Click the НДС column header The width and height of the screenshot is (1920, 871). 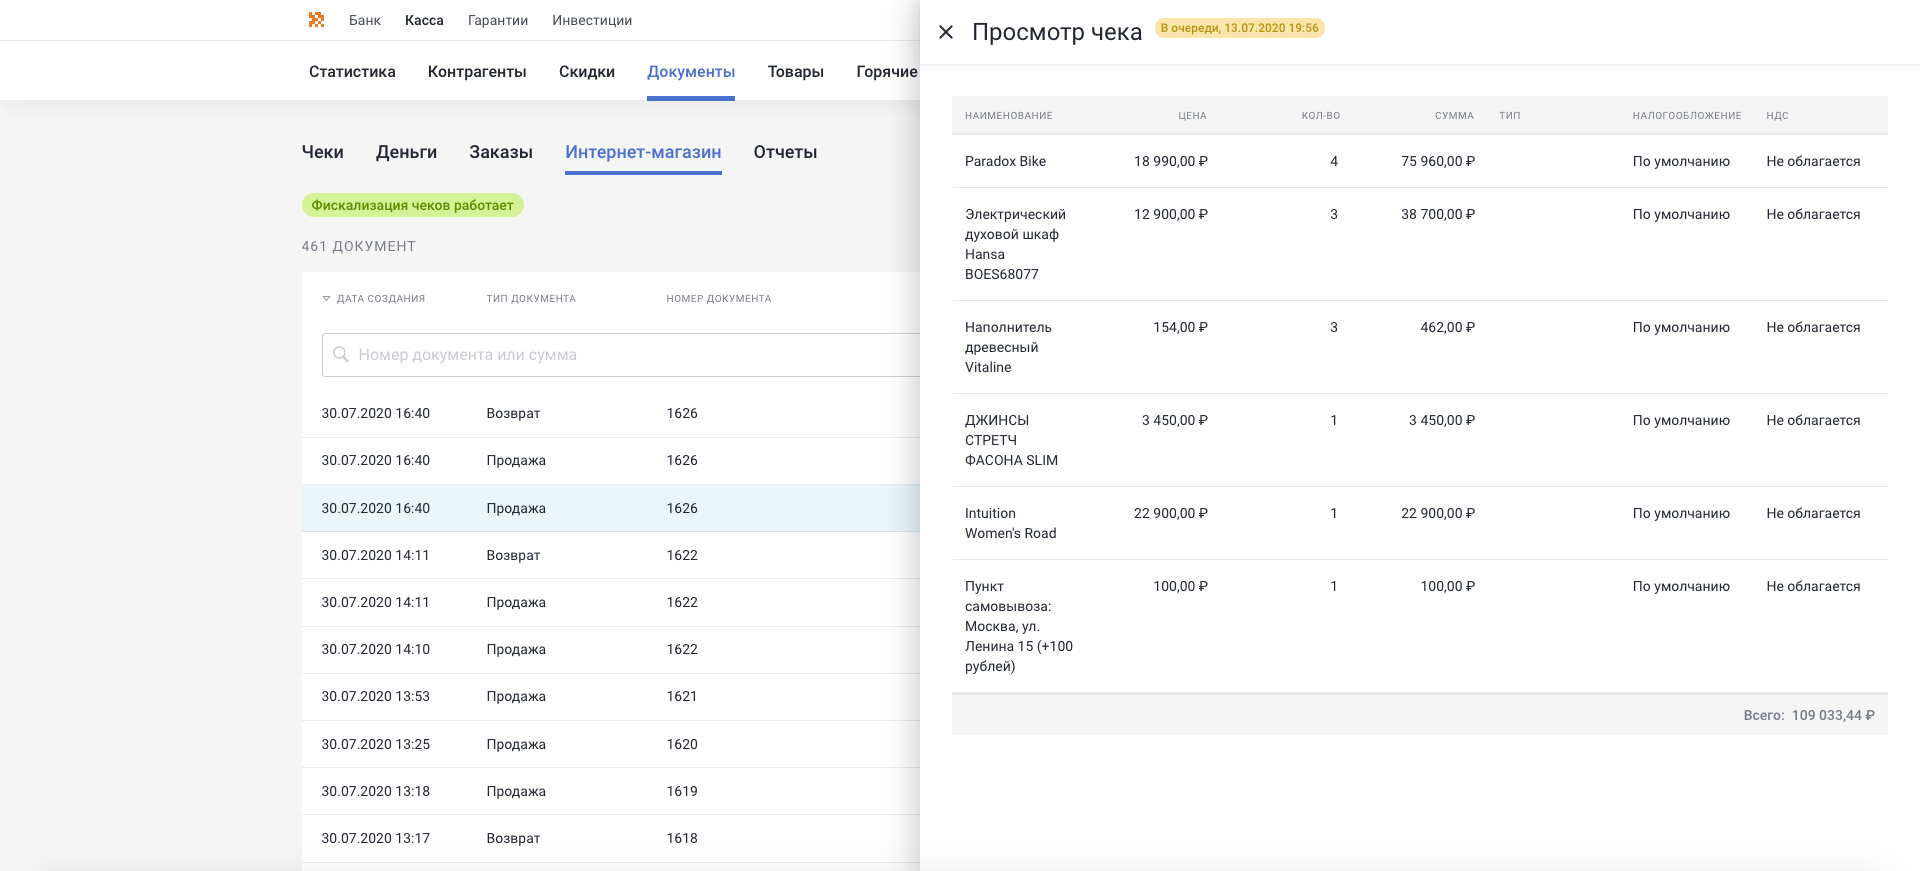1777,116
